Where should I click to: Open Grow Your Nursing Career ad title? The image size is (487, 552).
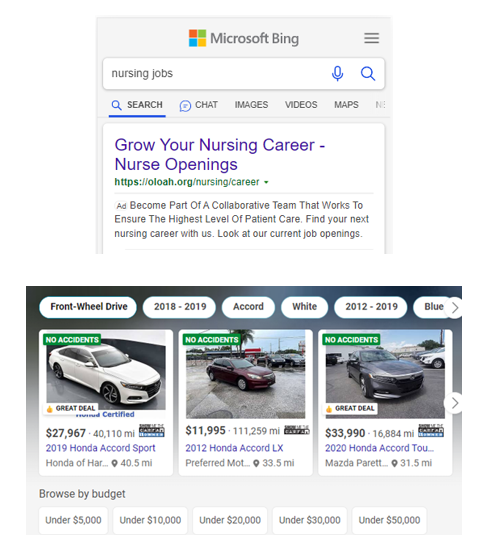pyautogui.click(x=220, y=155)
